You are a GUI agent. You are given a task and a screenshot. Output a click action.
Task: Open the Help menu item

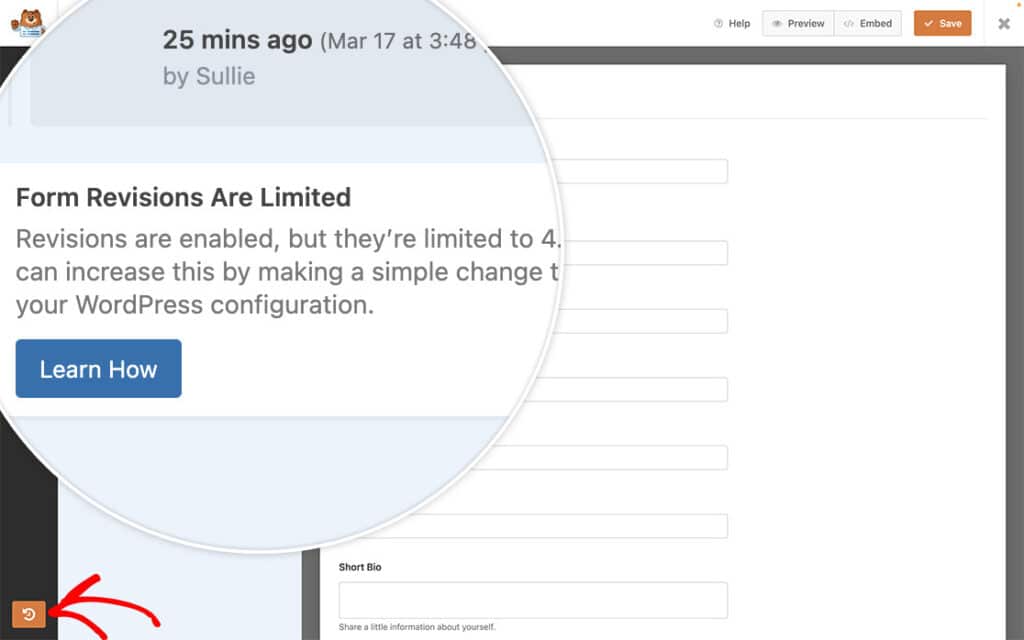pos(732,23)
